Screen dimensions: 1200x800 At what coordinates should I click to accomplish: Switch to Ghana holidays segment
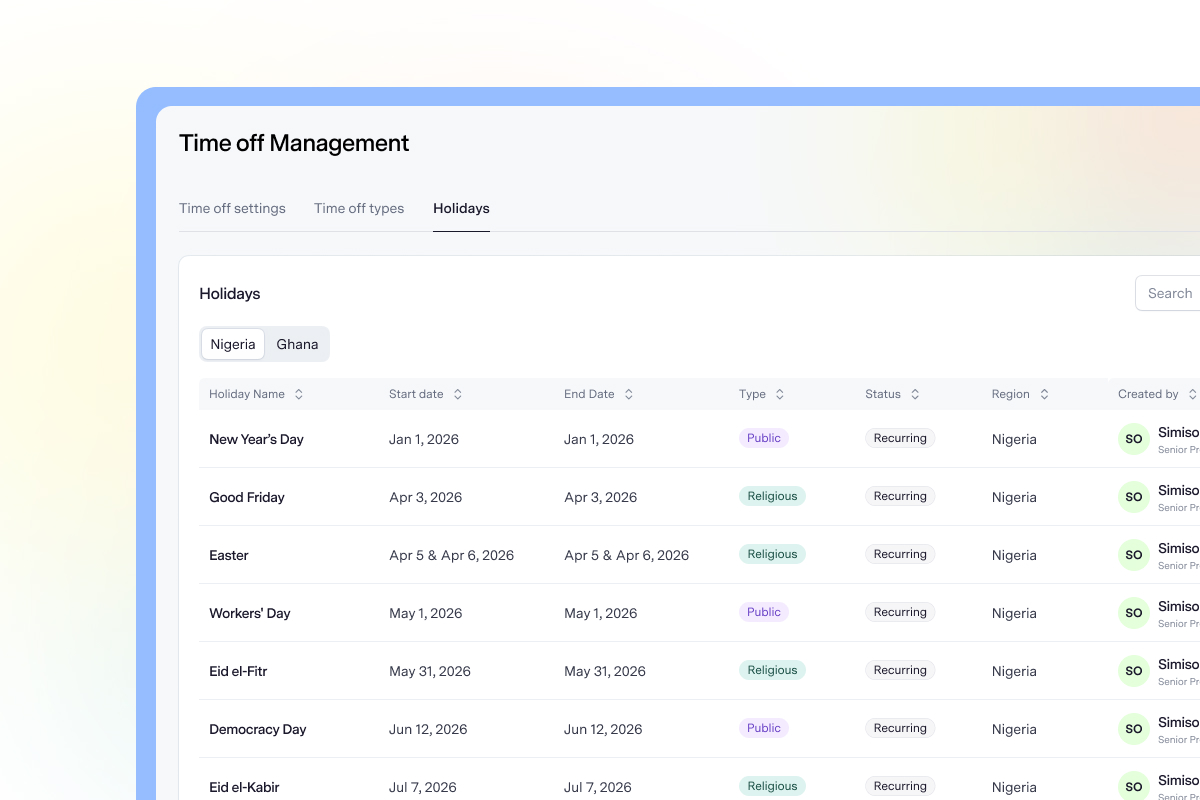(x=297, y=344)
